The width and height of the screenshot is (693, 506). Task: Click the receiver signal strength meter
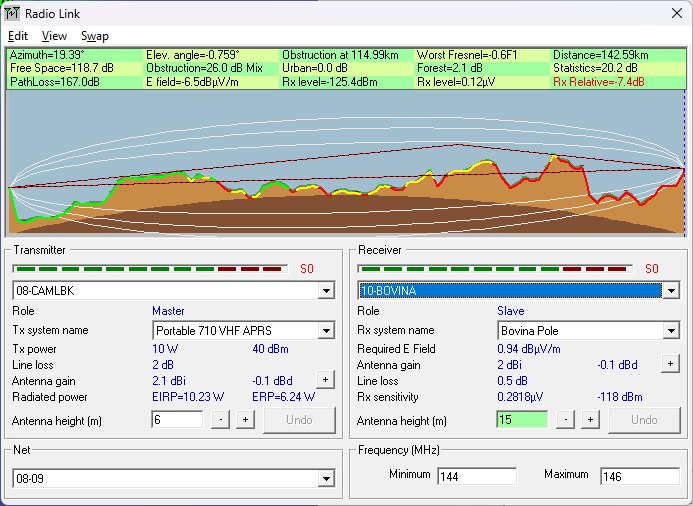495,269
